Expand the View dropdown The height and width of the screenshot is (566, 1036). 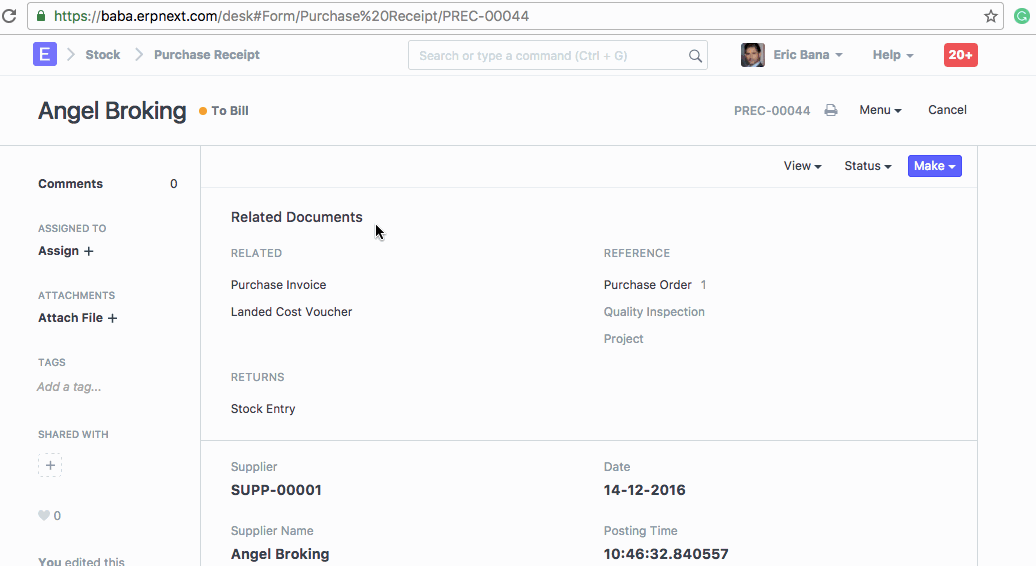tap(803, 166)
